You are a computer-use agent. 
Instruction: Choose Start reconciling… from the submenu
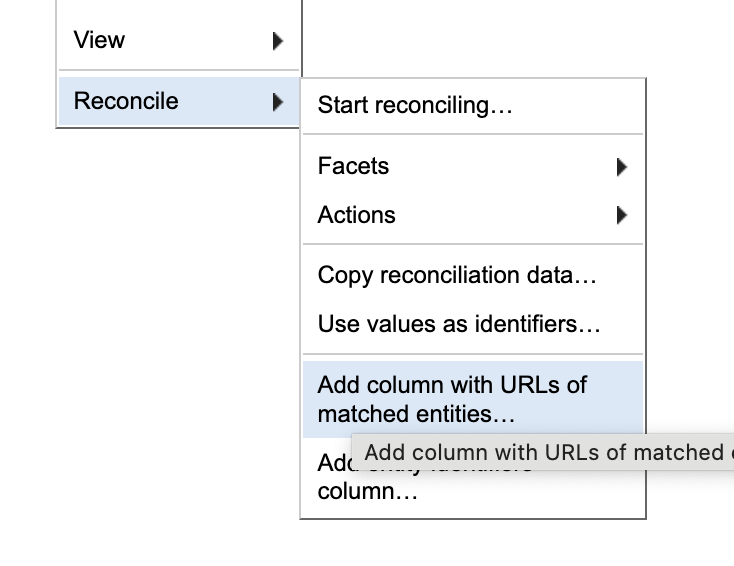tap(415, 105)
